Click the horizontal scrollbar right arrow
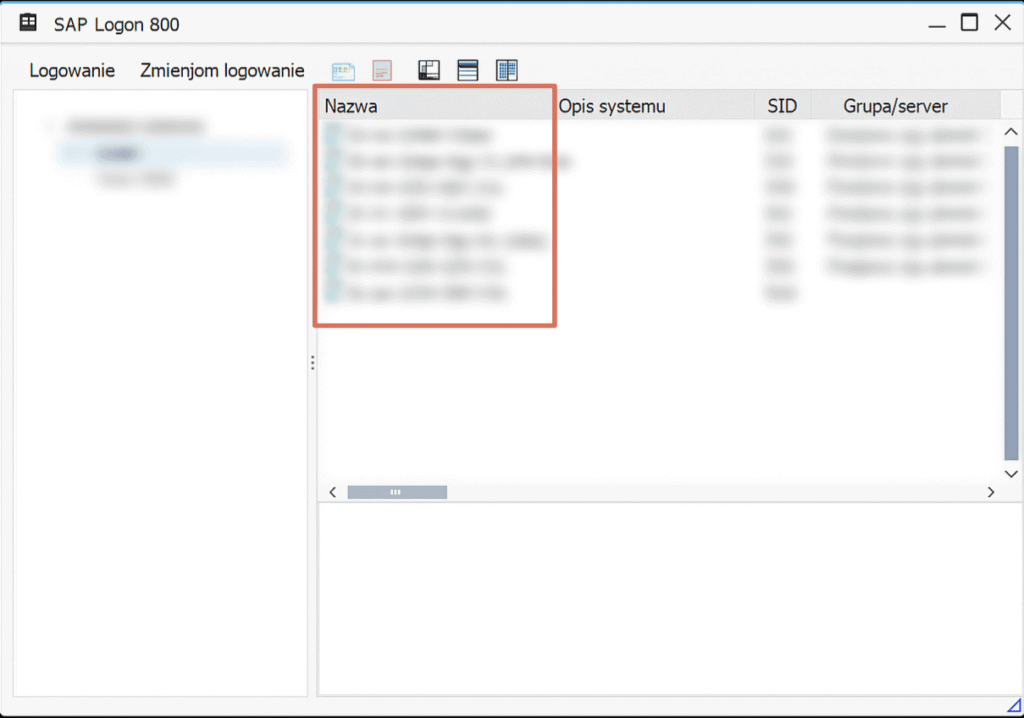The width and height of the screenshot is (1024, 718). click(x=991, y=492)
